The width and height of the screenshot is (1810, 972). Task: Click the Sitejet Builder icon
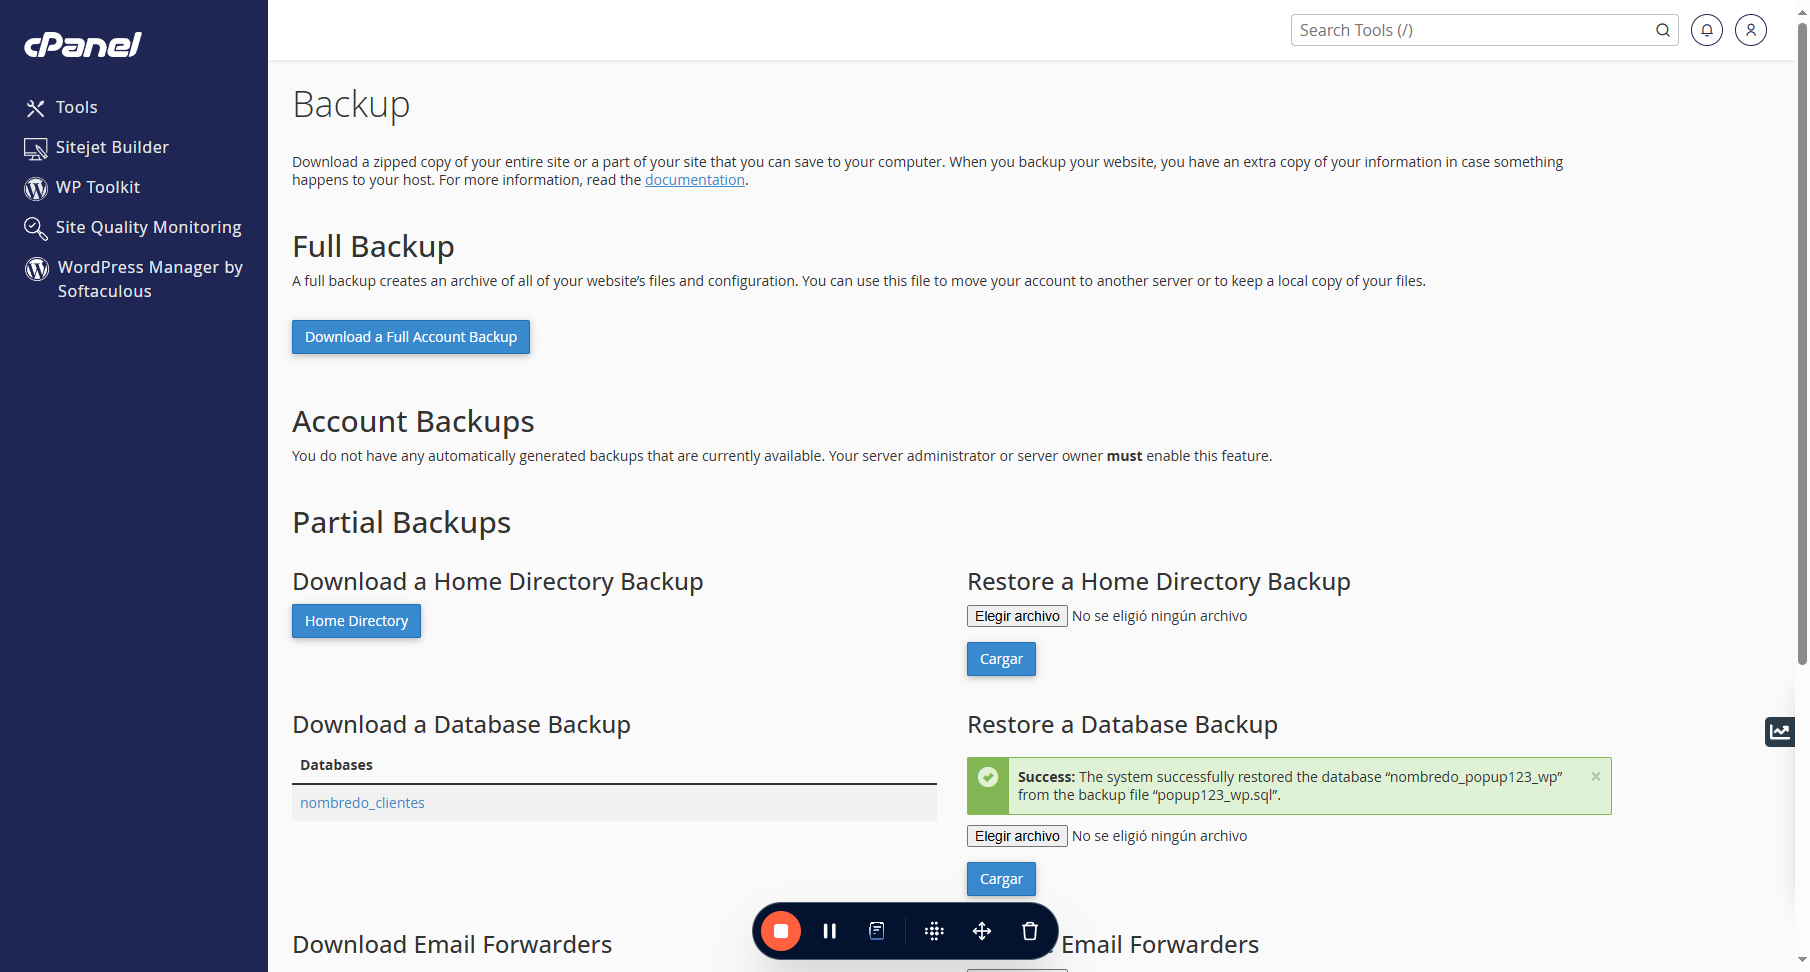(36, 148)
